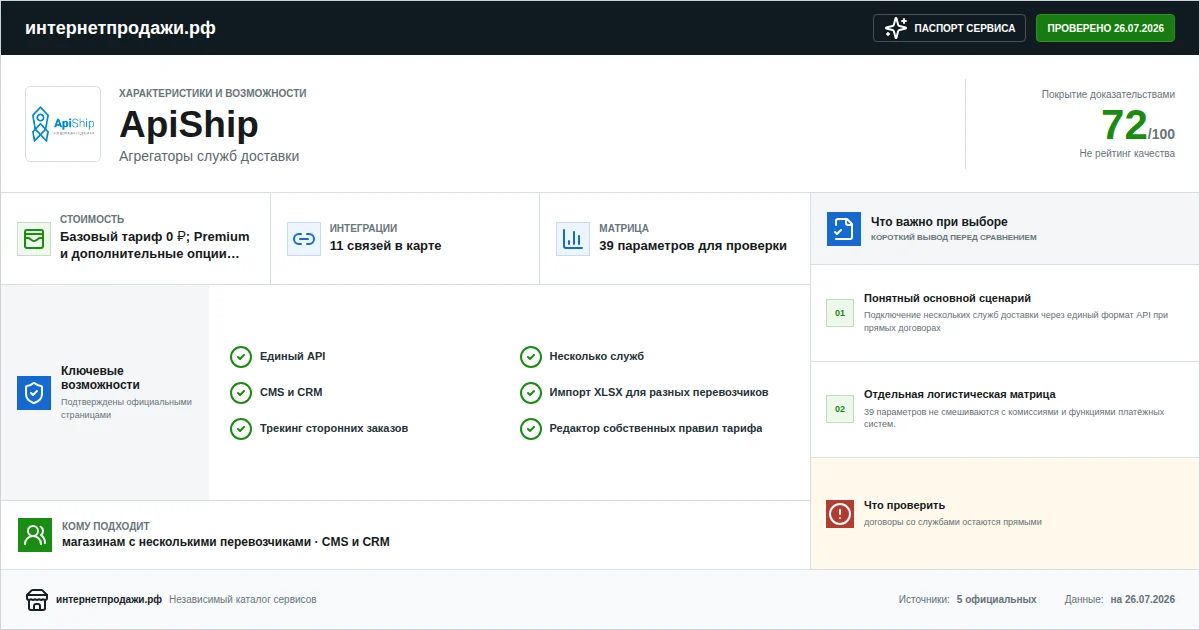Click the store icon in the footer

click(x=37, y=600)
